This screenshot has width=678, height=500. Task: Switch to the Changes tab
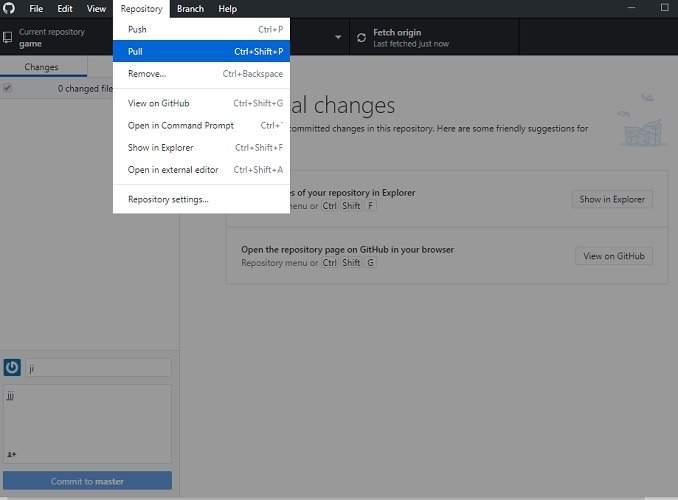click(x=43, y=67)
